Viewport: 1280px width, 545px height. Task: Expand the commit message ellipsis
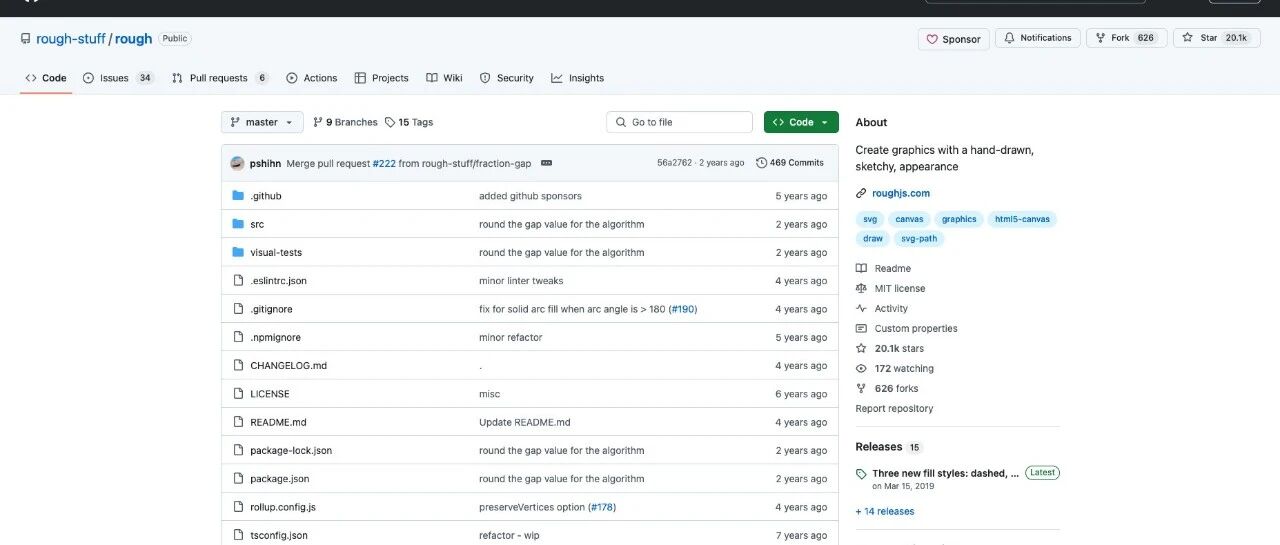click(547, 163)
